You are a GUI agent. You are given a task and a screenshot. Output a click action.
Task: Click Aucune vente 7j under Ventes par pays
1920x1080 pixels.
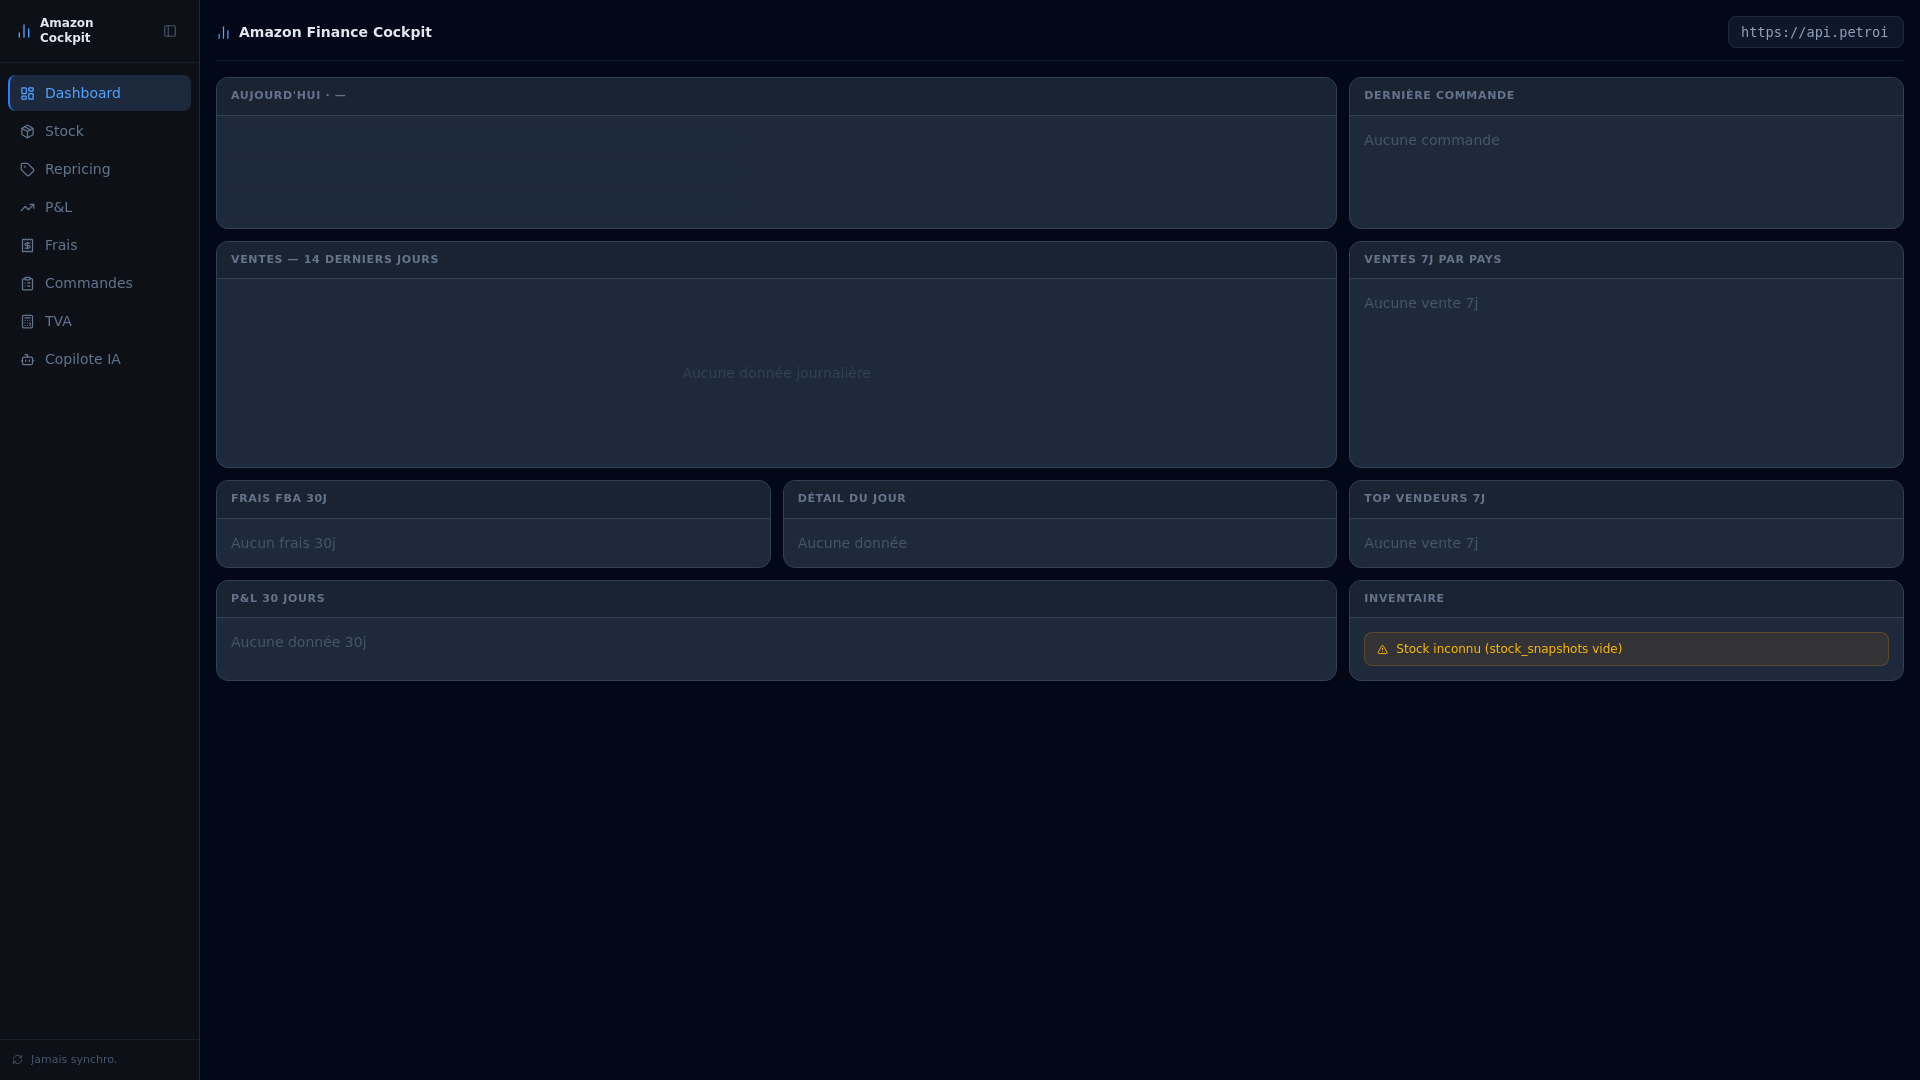coord(1421,303)
